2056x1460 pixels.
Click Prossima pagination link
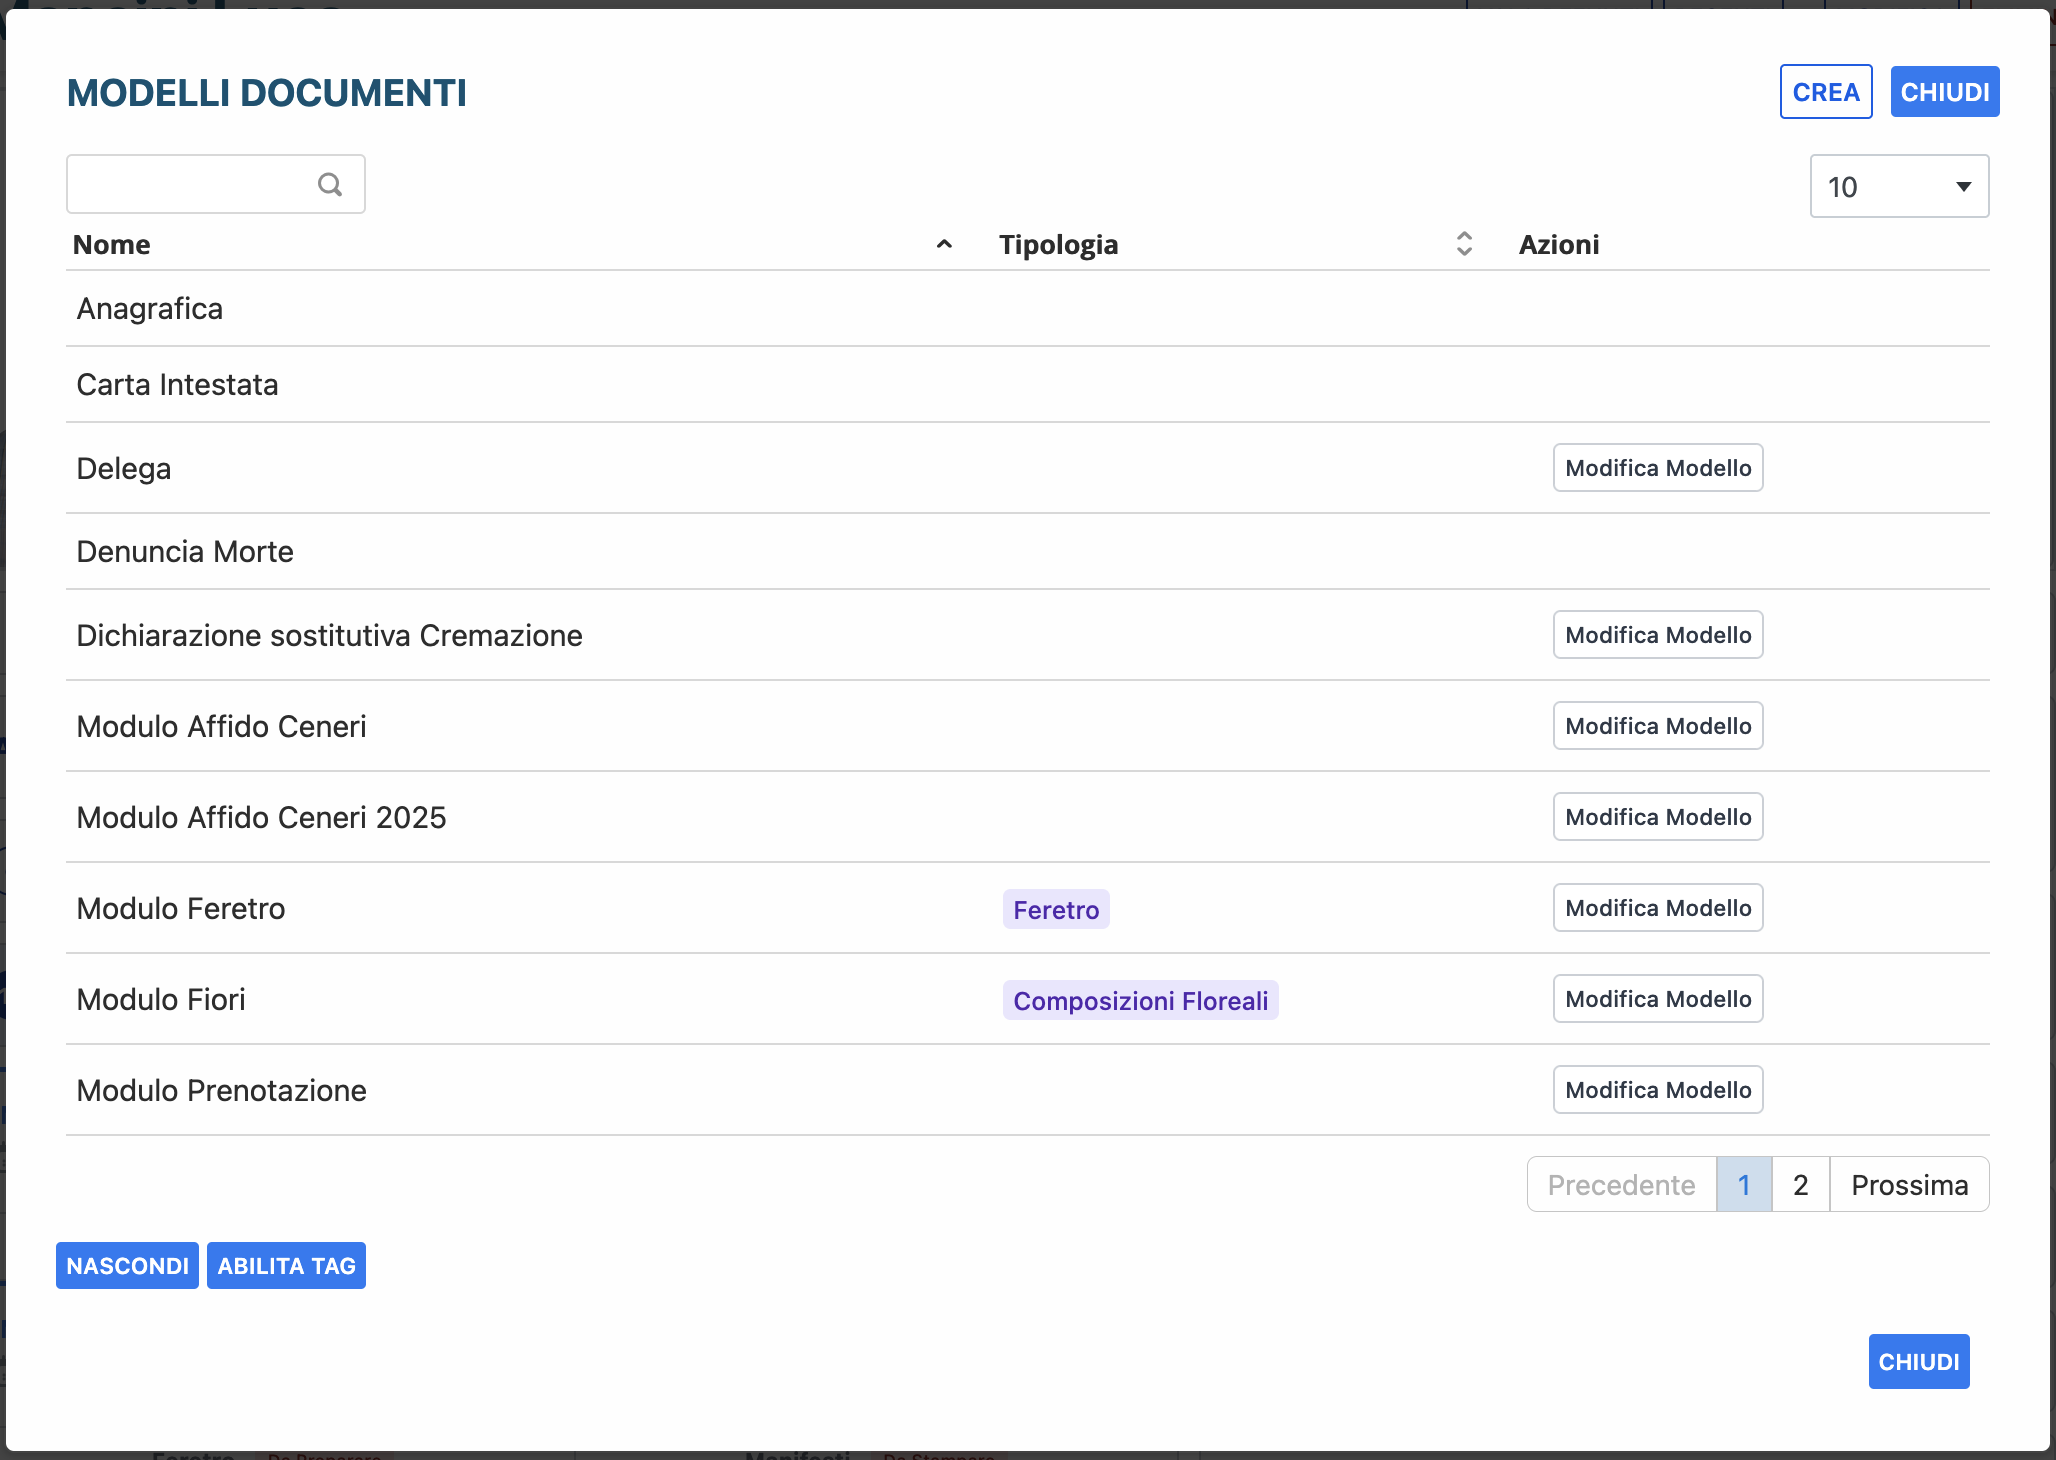click(x=1908, y=1185)
